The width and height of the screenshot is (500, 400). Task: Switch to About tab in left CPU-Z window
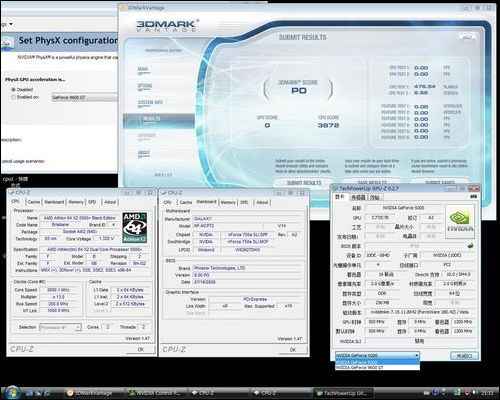[110, 202]
